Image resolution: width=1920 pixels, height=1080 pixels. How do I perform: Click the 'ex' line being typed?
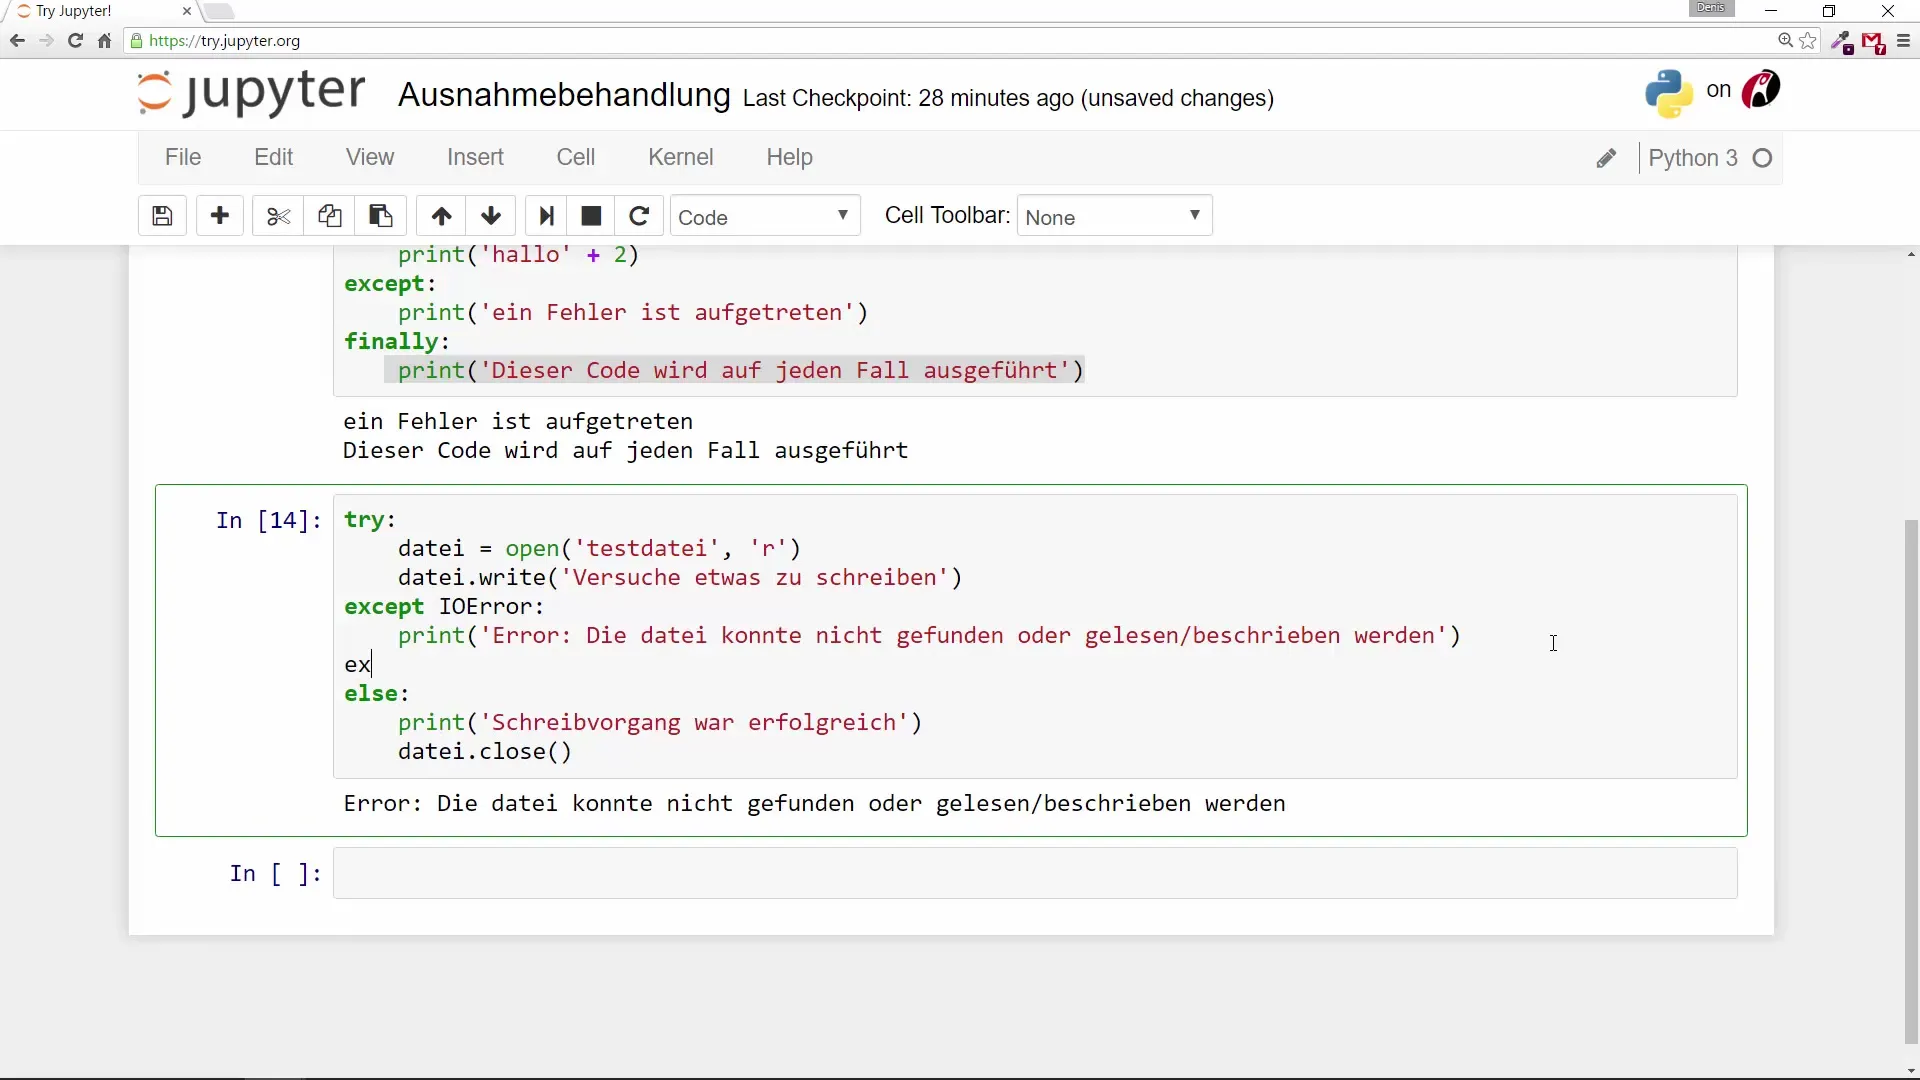(358, 665)
